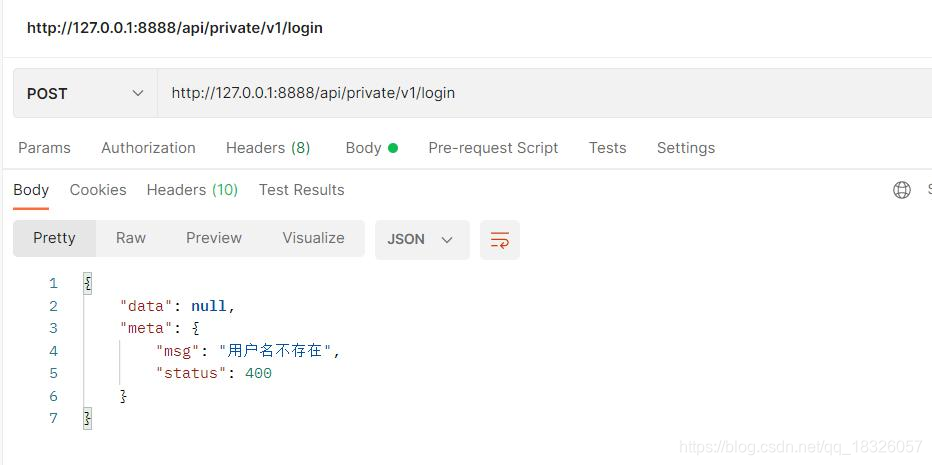Click the closing brace on line 6

[x=124, y=396]
